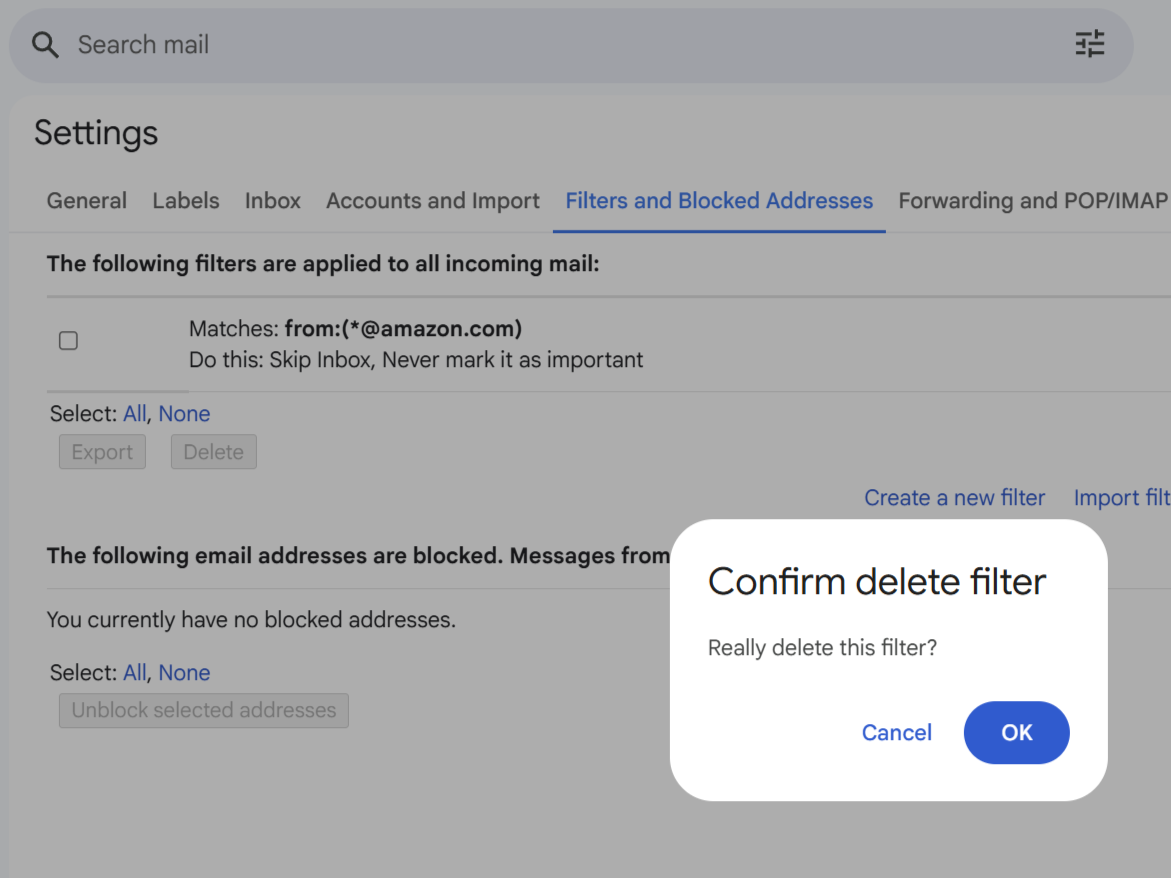Click inside the Search mail field
1171x878 pixels.
500,45
